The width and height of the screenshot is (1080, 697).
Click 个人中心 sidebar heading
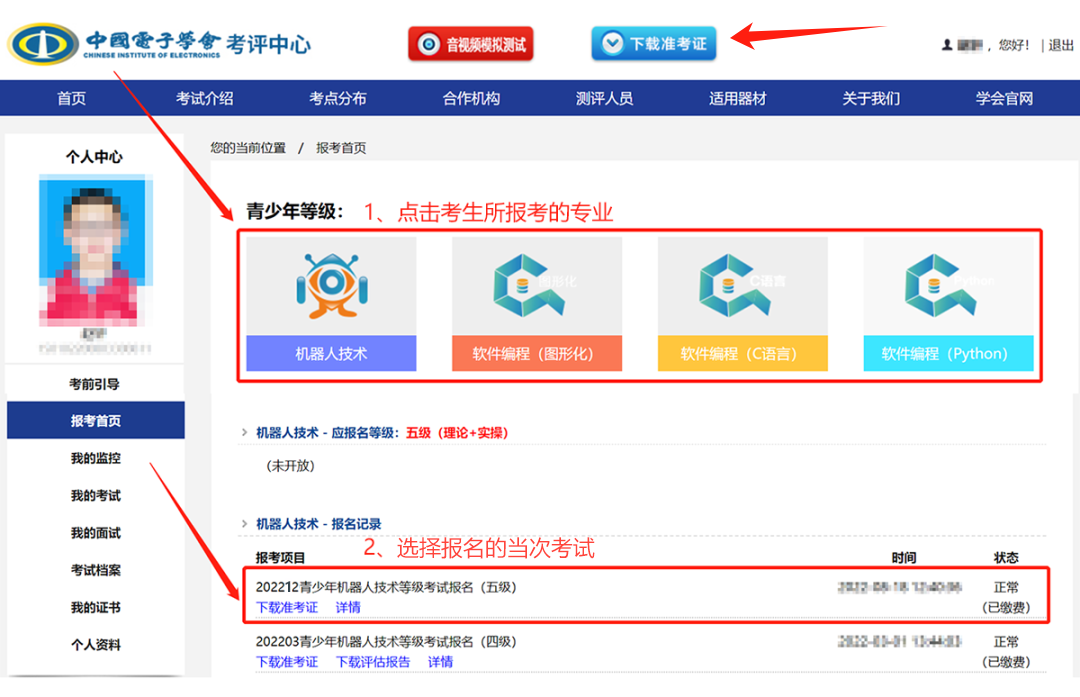(94, 157)
